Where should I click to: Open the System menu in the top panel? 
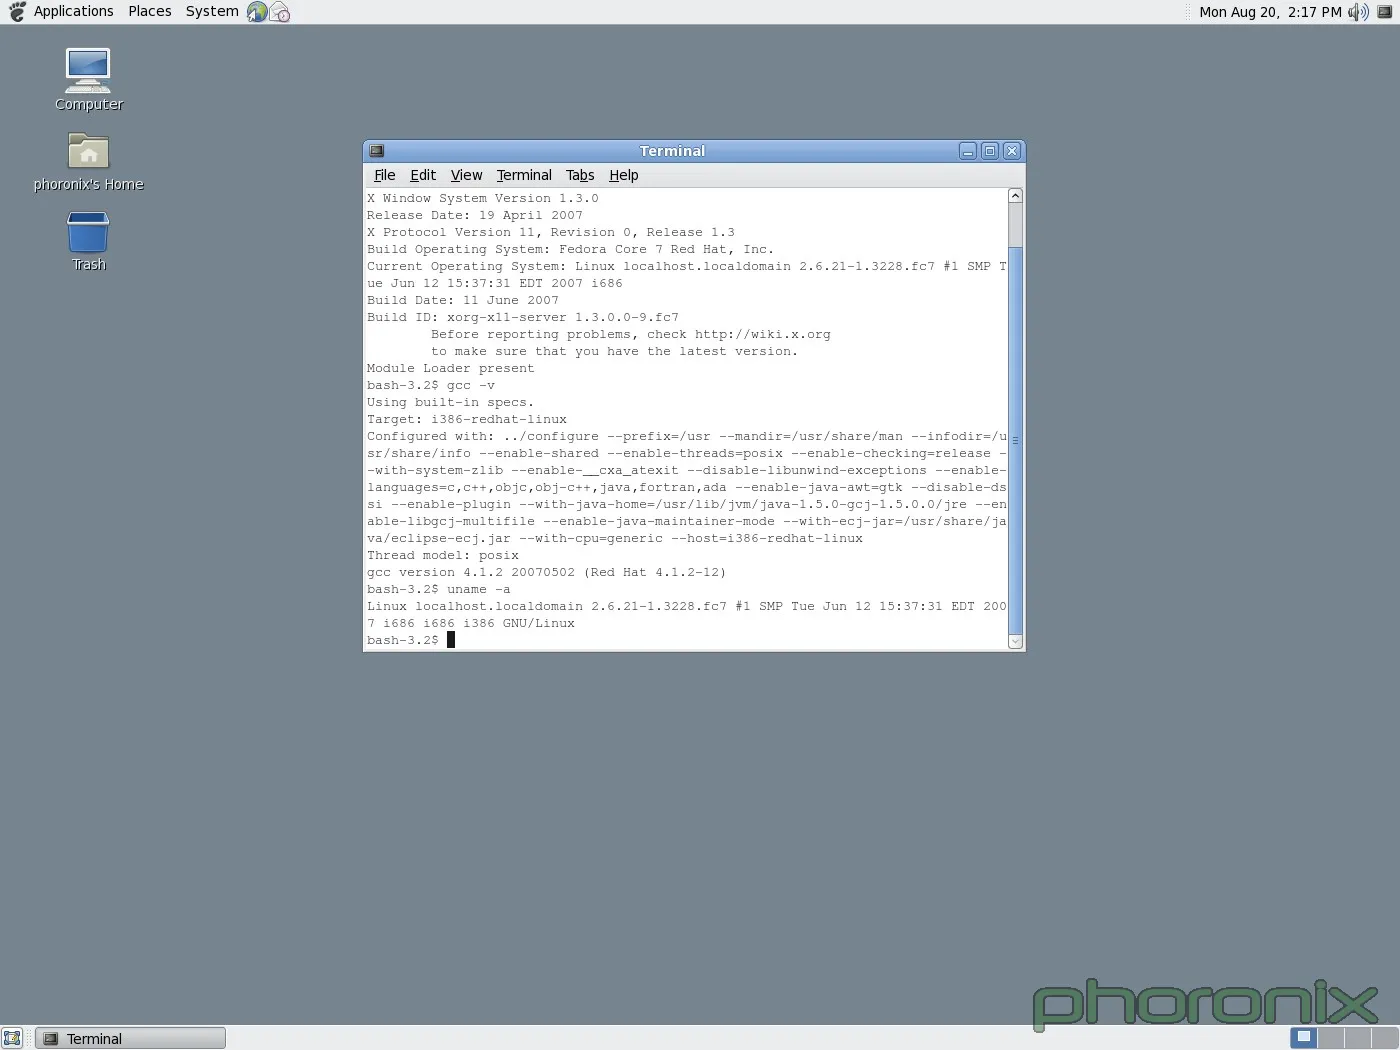[212, 12]
